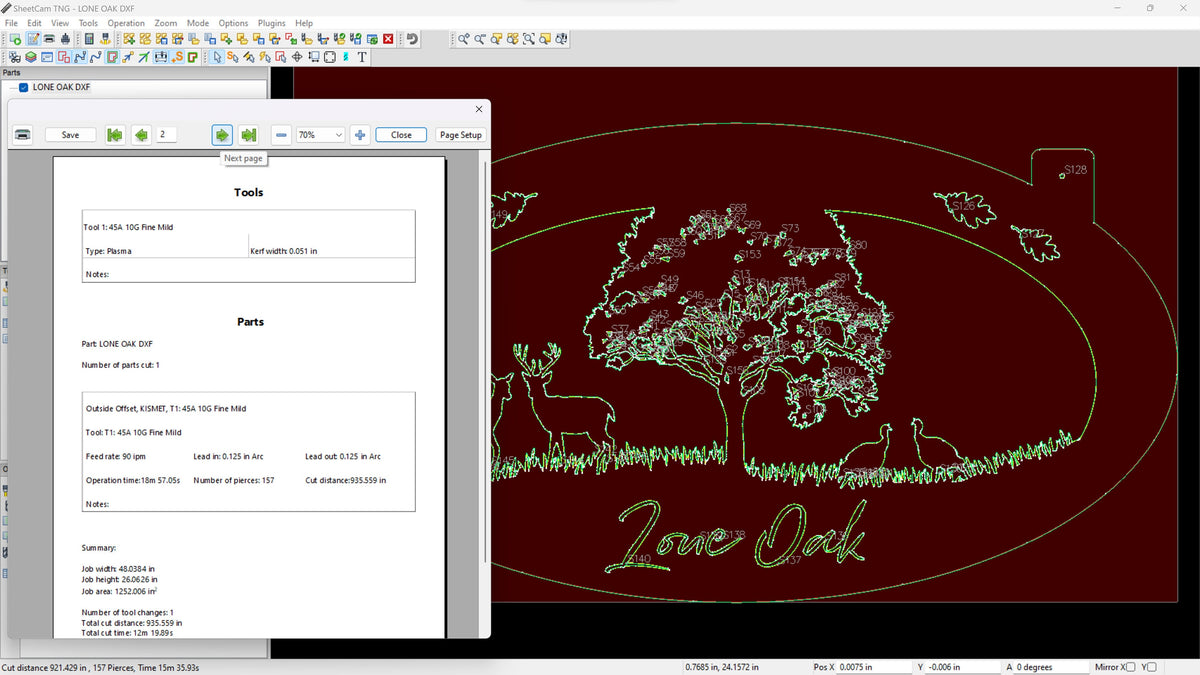The height and width of the screenshot is (675, 1200).
Task: Click the Tools heading in the report
Action: coord(249,192)
